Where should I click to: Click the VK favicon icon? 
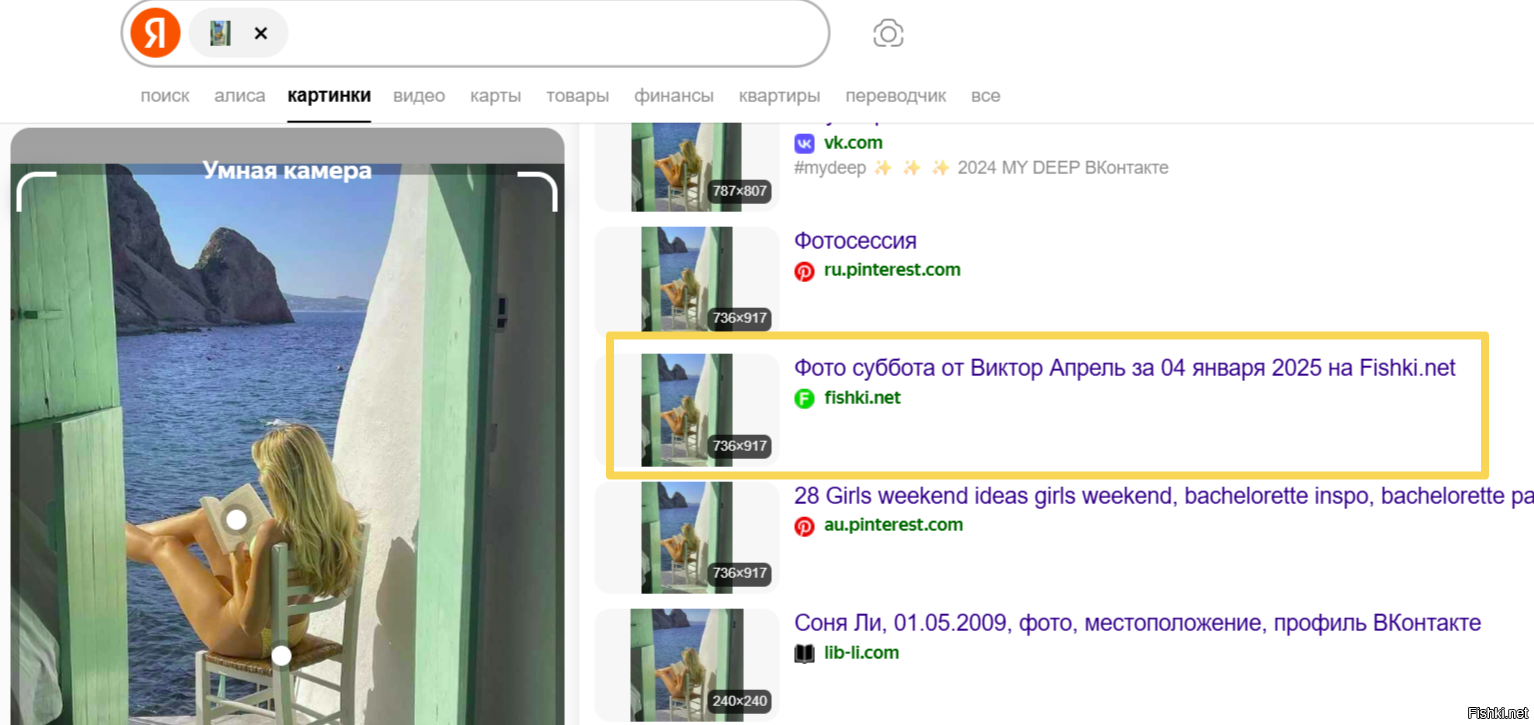click(804, 143)
